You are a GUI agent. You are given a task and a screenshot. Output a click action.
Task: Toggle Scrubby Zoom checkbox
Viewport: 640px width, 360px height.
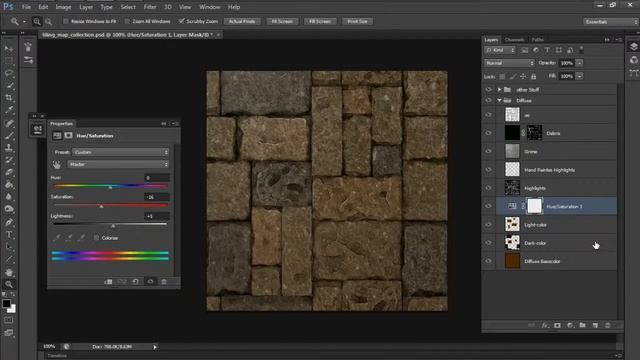pos(181,21)
